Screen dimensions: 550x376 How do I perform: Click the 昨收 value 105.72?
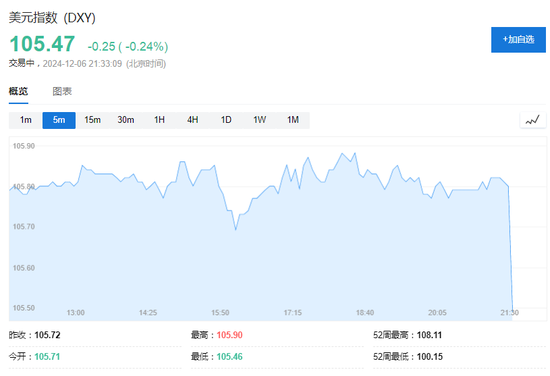click(x=47, y=335)
